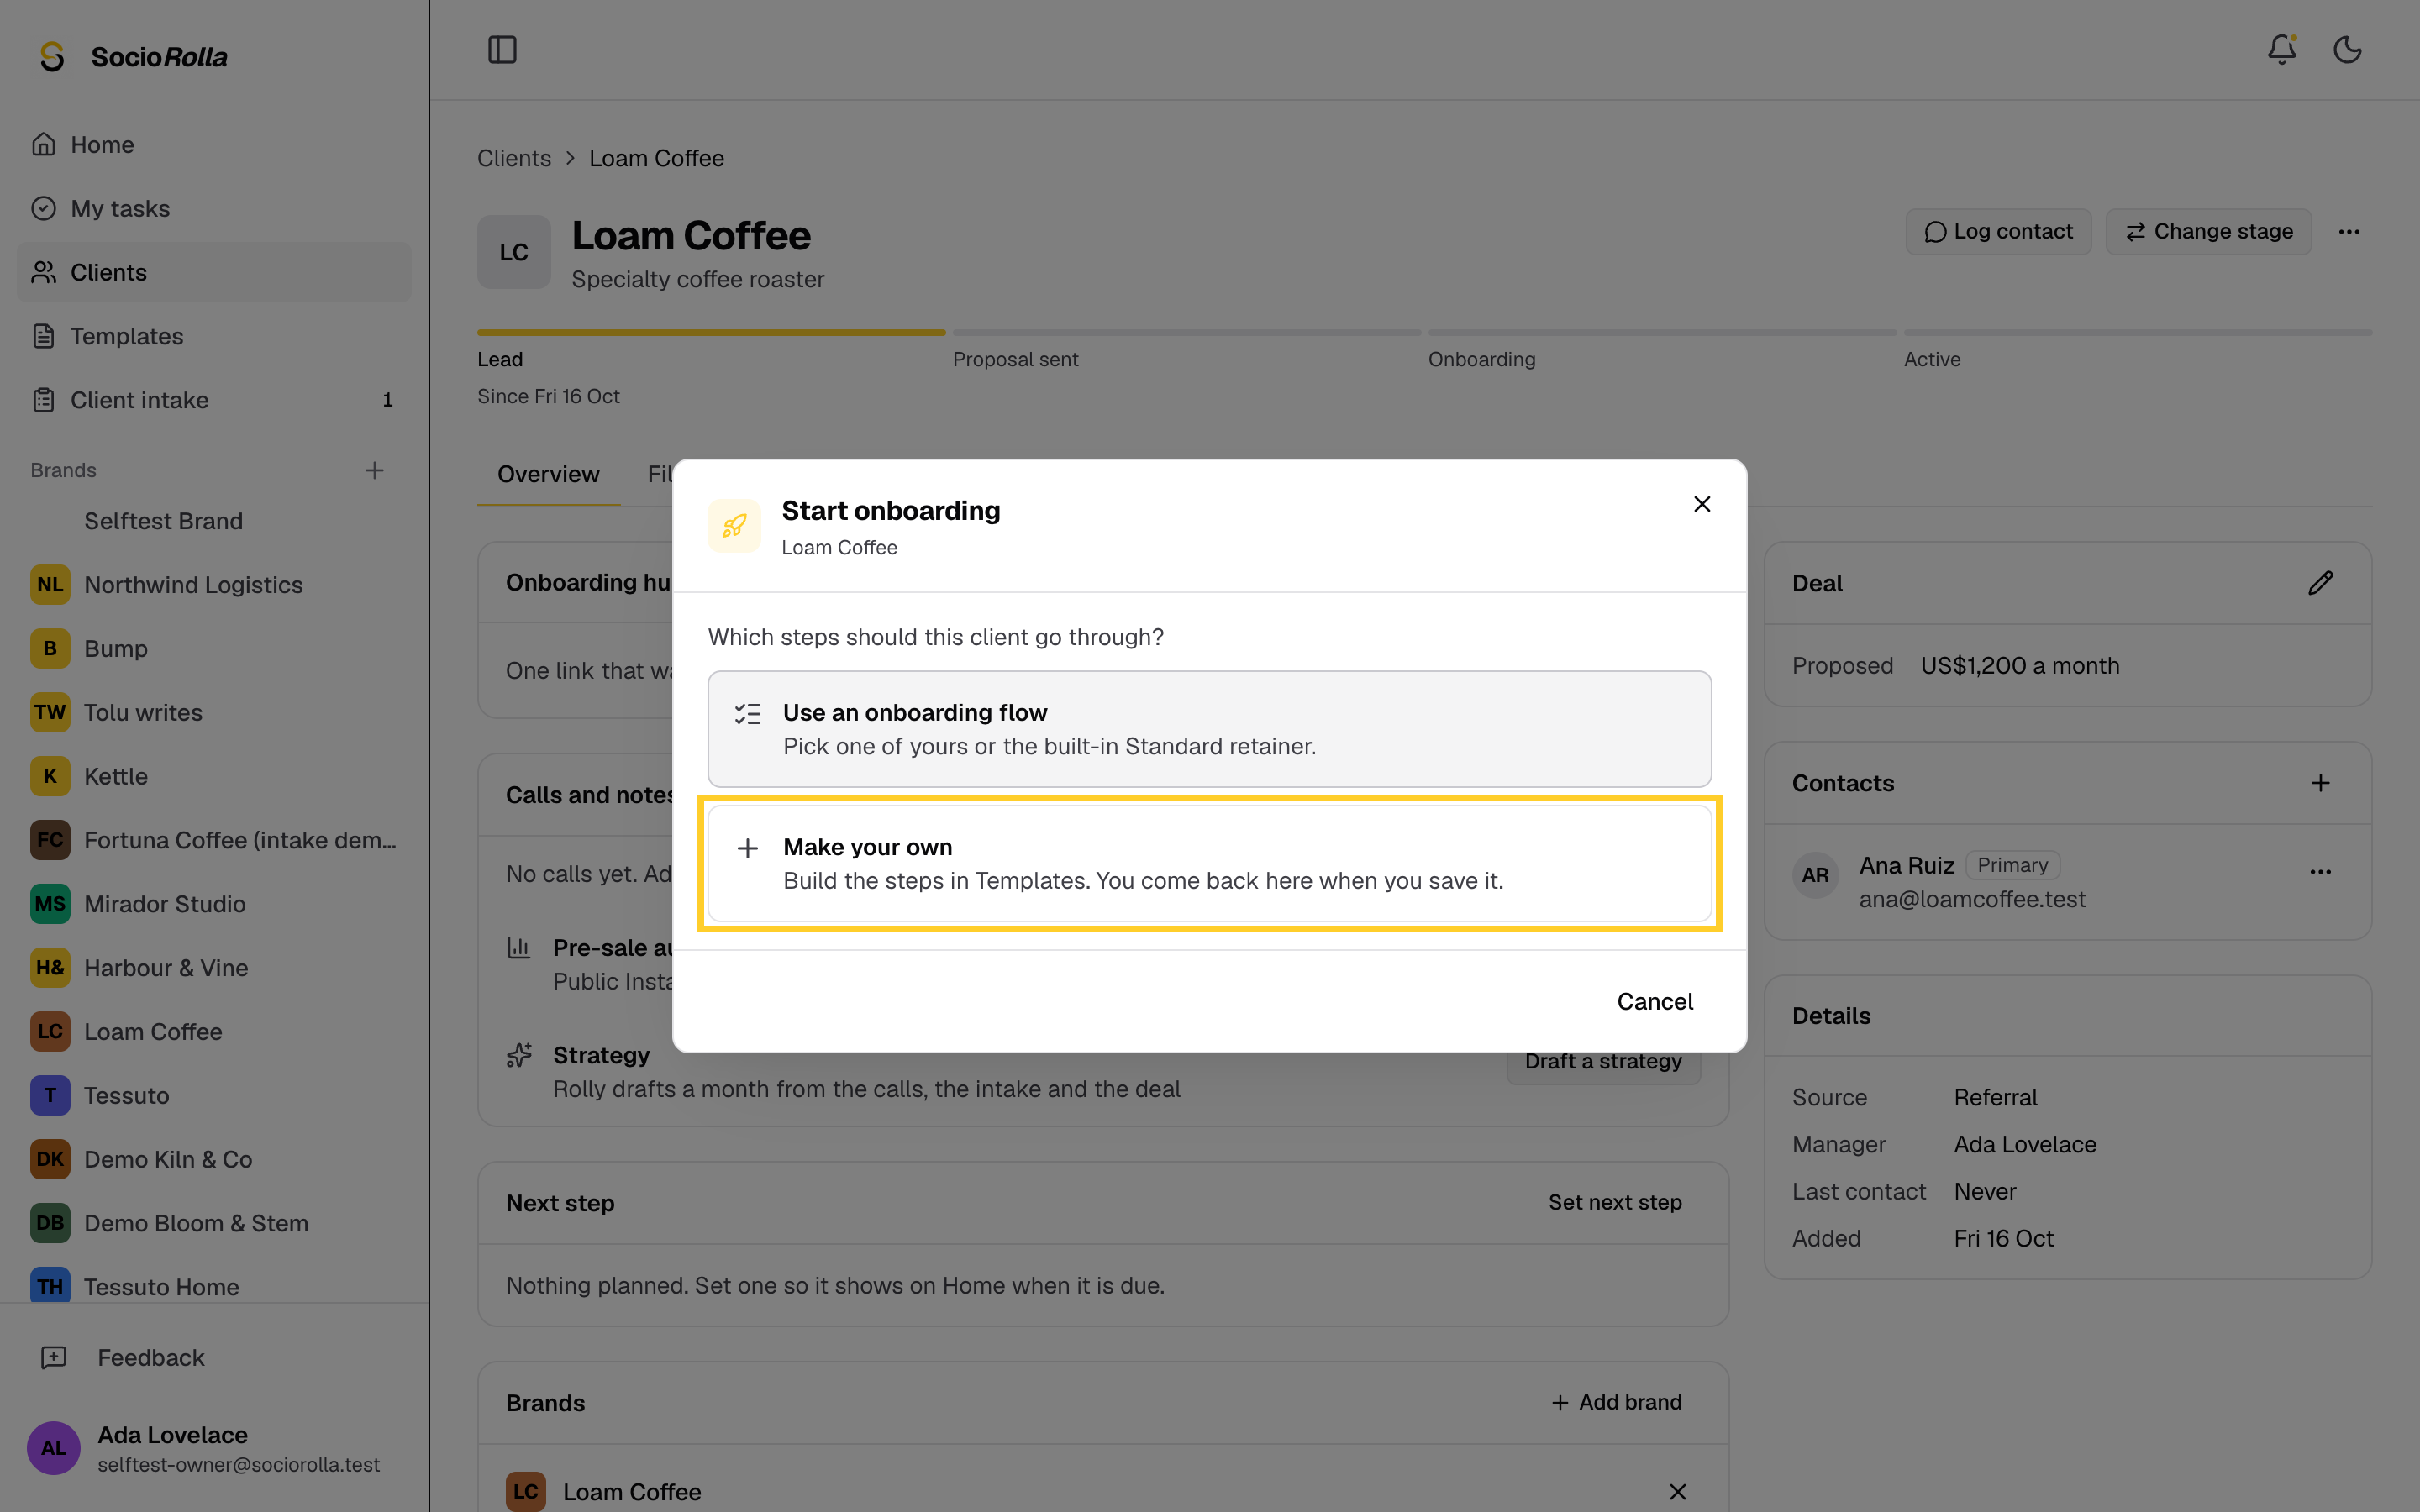Click Cancel in the dialog
Image resolution: width=2420 pixels, height=1512 pixels.
1655,1001
